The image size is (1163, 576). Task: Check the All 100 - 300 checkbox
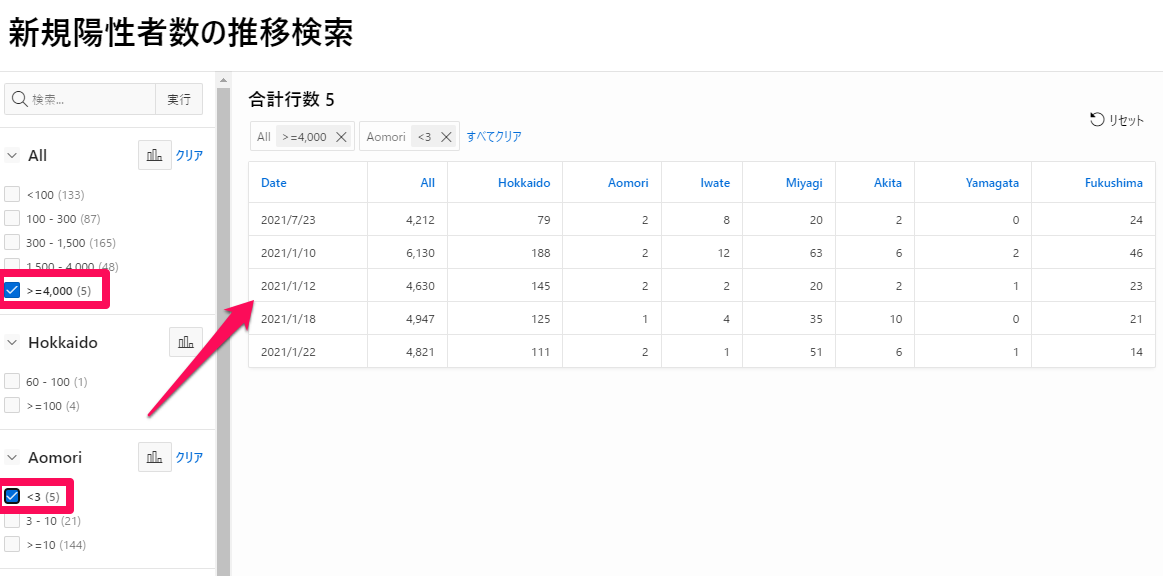pyautogui.click(x=12, y=218)
